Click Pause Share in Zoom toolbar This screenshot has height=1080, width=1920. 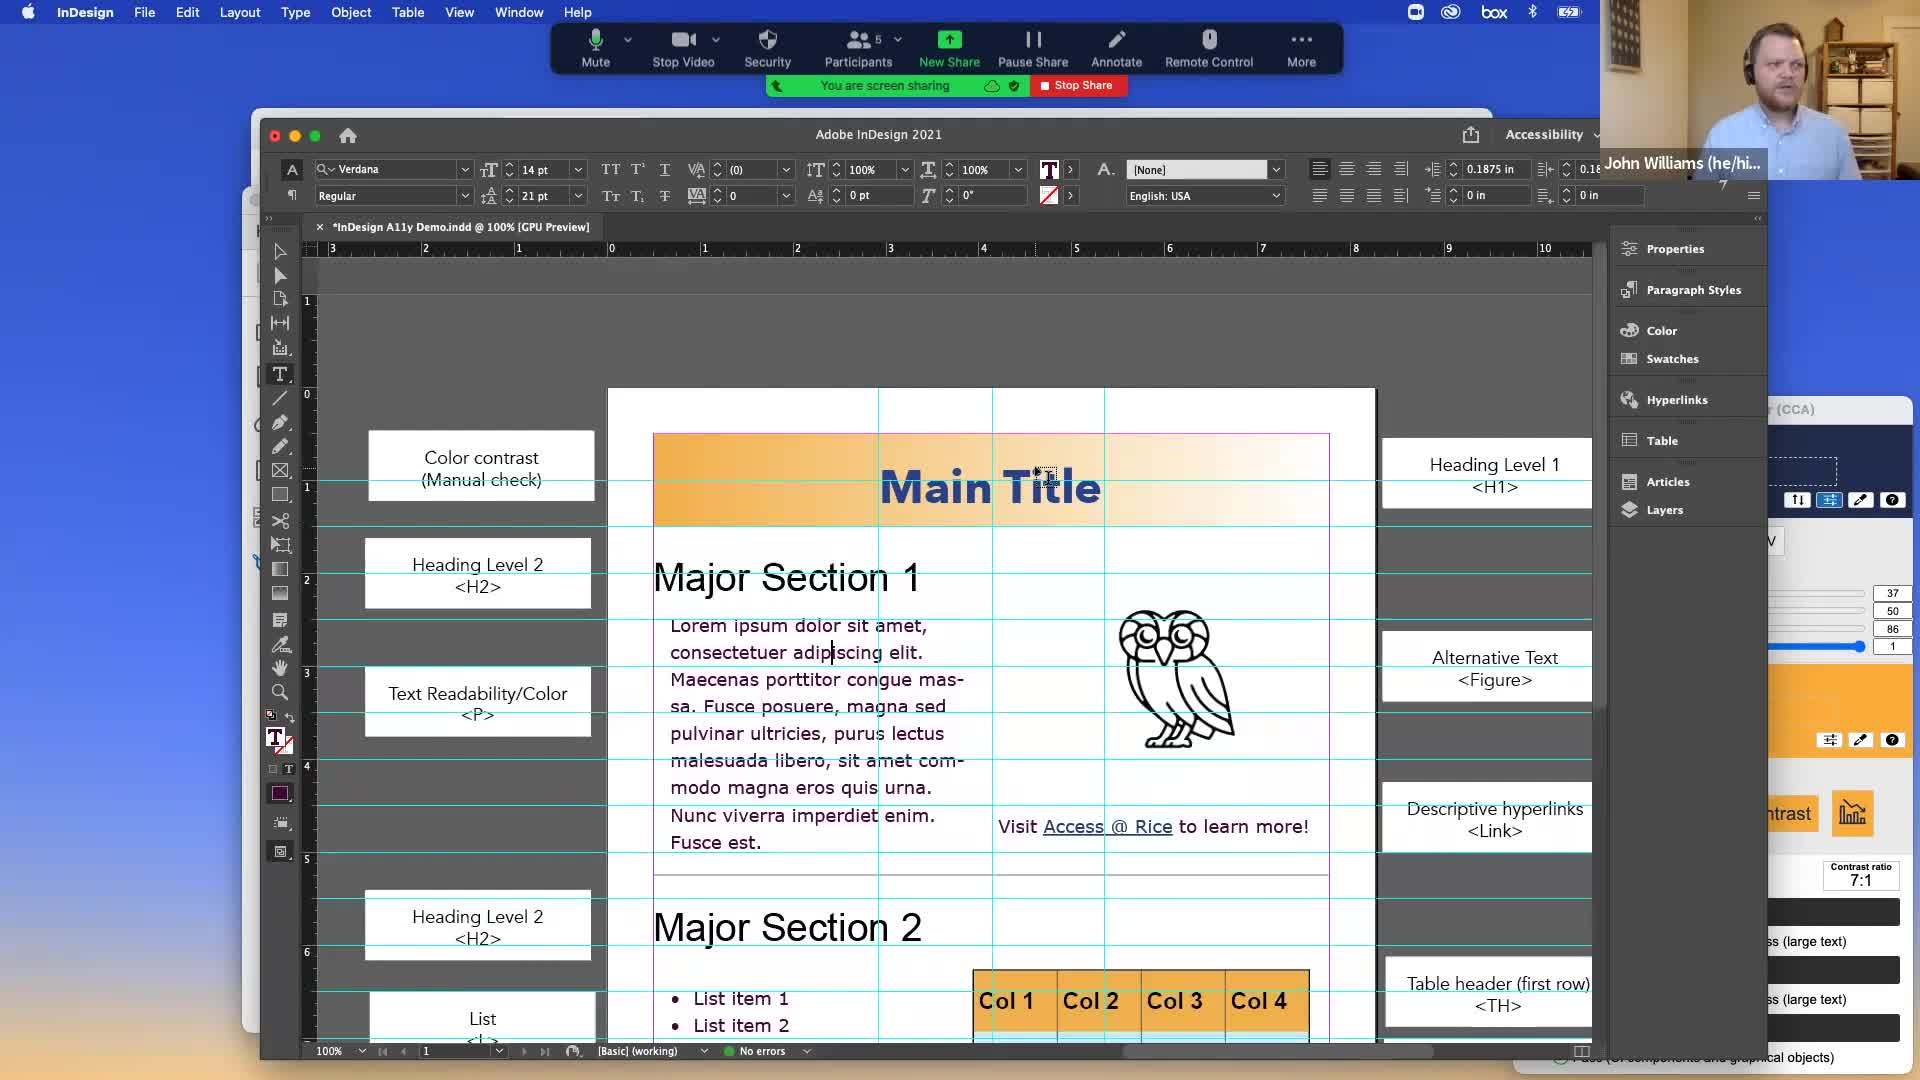1033,48
